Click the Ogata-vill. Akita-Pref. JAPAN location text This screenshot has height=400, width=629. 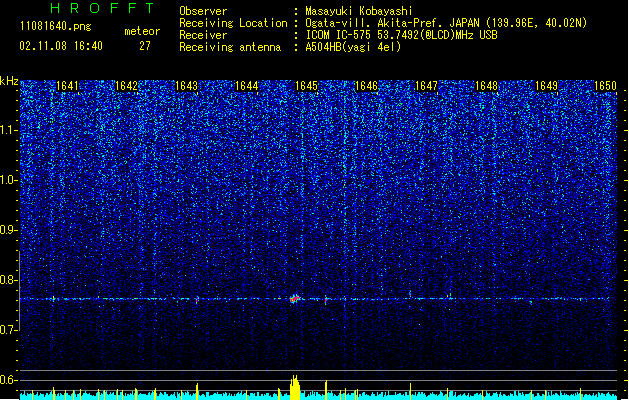click(x=446, y=23)
